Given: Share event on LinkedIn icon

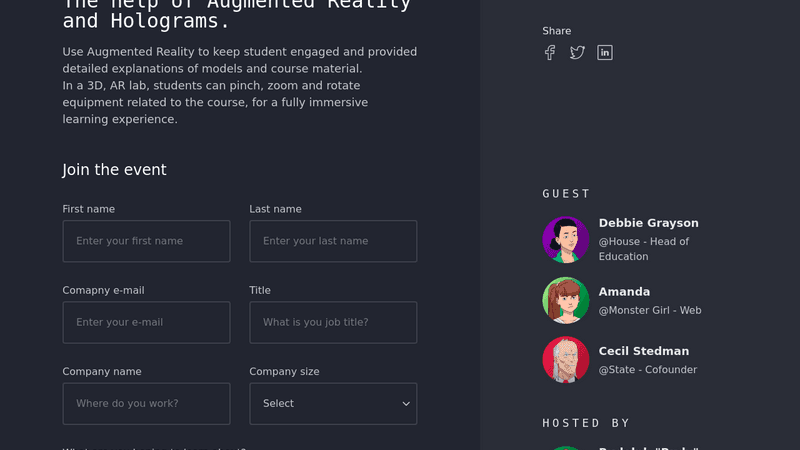Looking at the screenshot, I should click(605, 53).
